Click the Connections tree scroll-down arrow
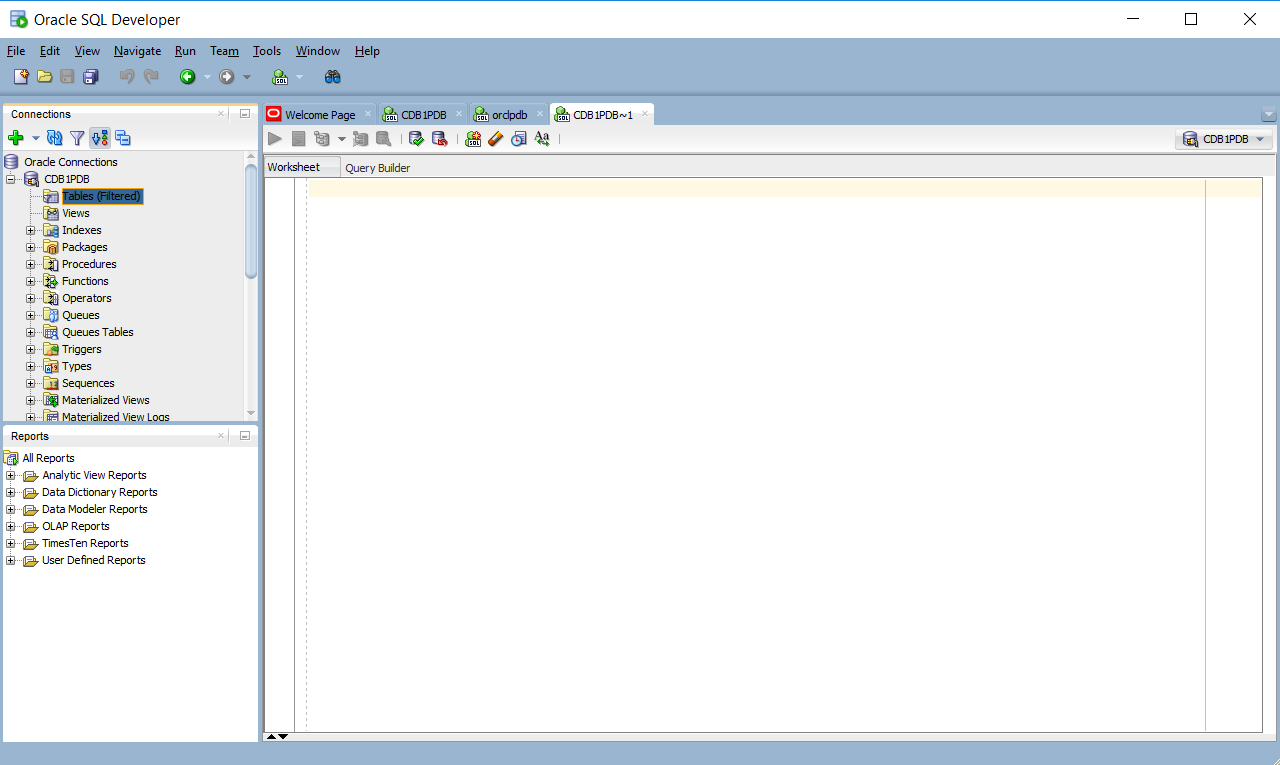Viewport: 1280px width, 765px height. tap(251, 413)
